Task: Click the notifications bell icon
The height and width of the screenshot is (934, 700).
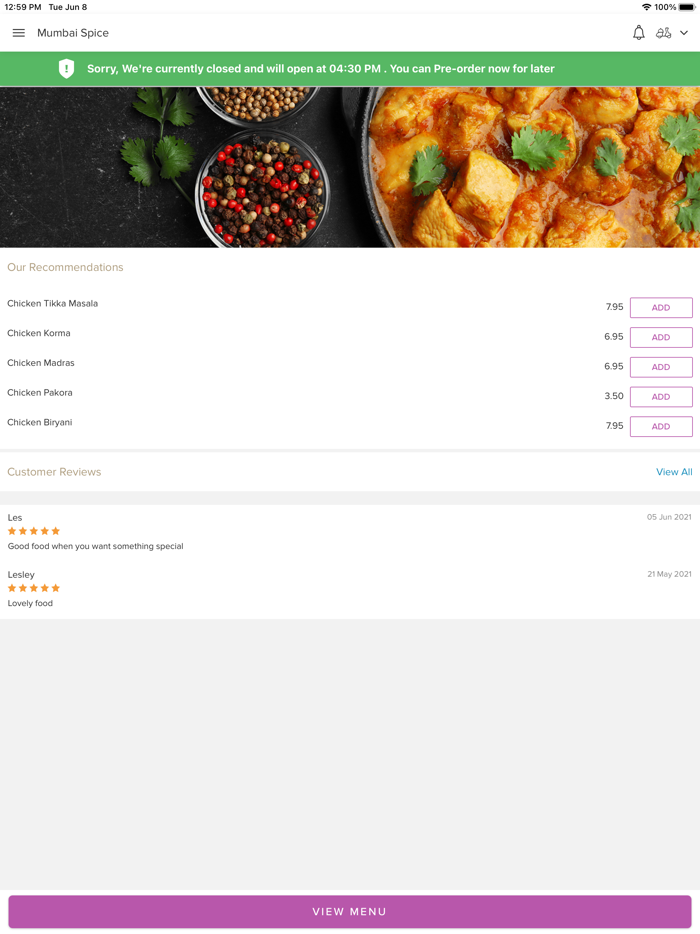Action: tap(638, 32)
